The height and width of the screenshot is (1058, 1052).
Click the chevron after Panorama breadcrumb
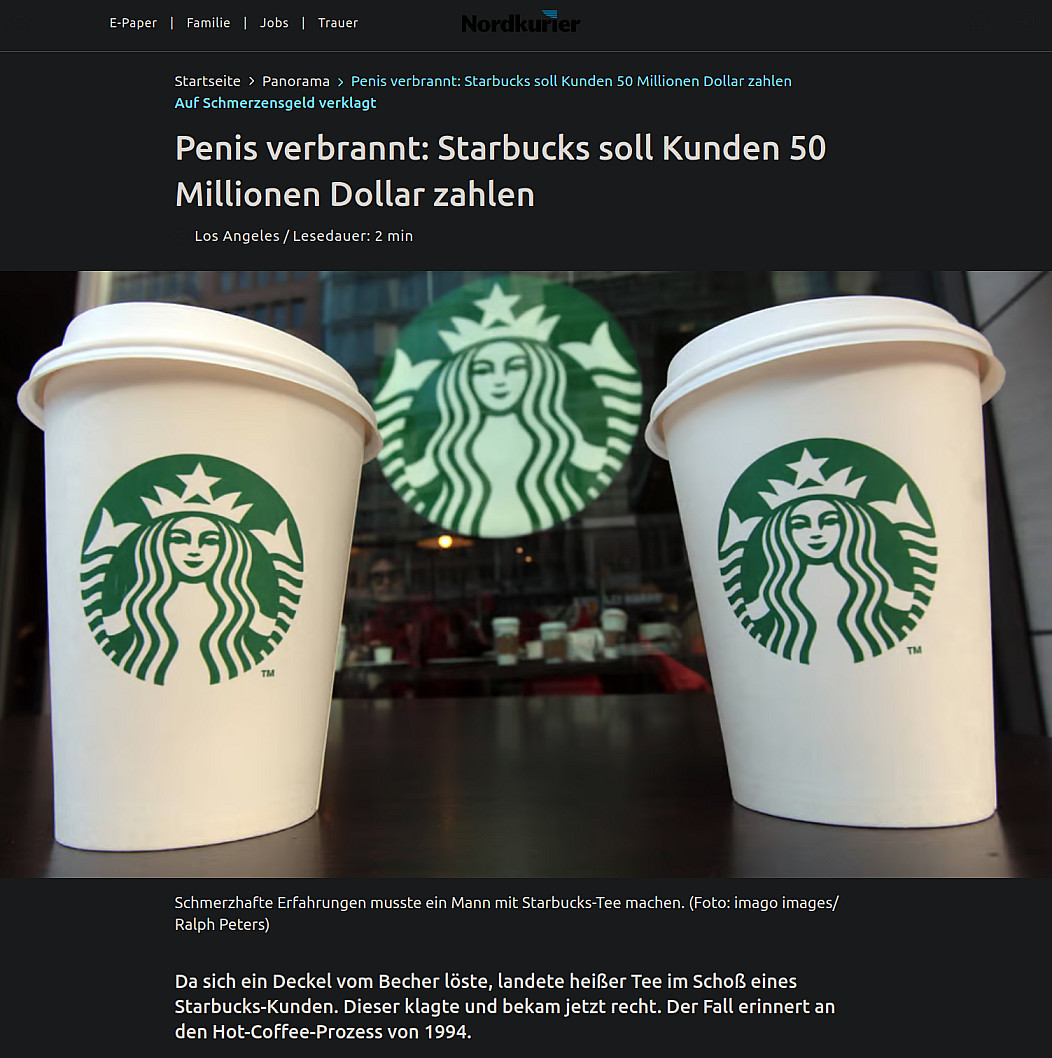340,82
